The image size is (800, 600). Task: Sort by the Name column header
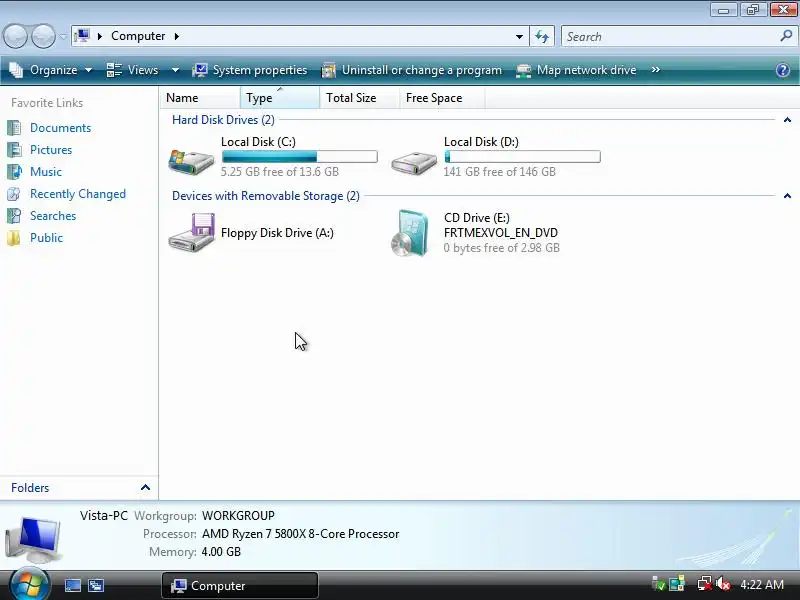point(200,97)
